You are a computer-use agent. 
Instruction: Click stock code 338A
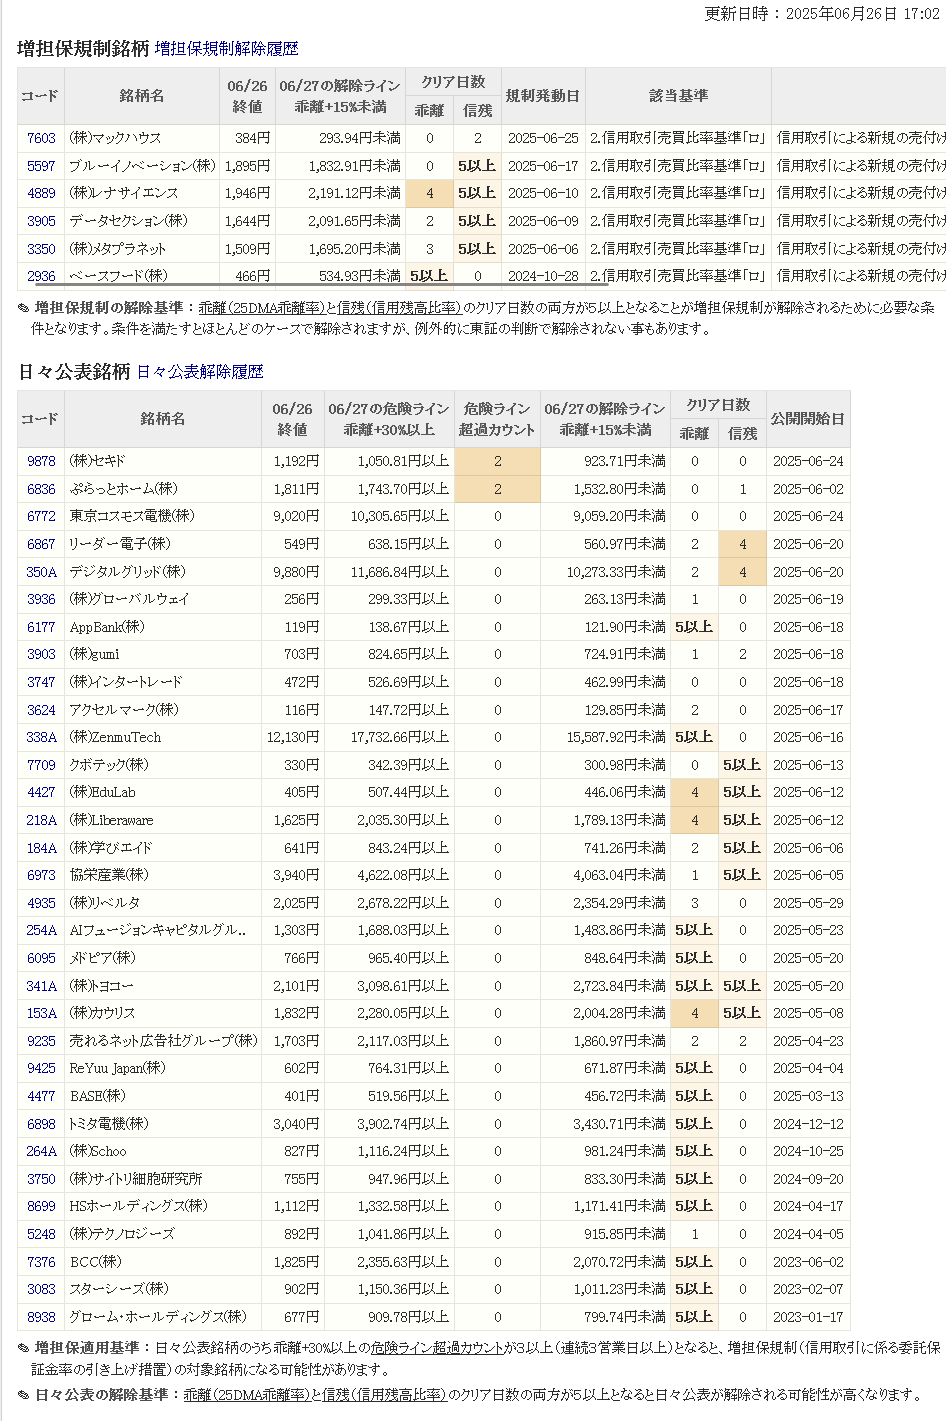pyautogui.click(x=41, y=737)
